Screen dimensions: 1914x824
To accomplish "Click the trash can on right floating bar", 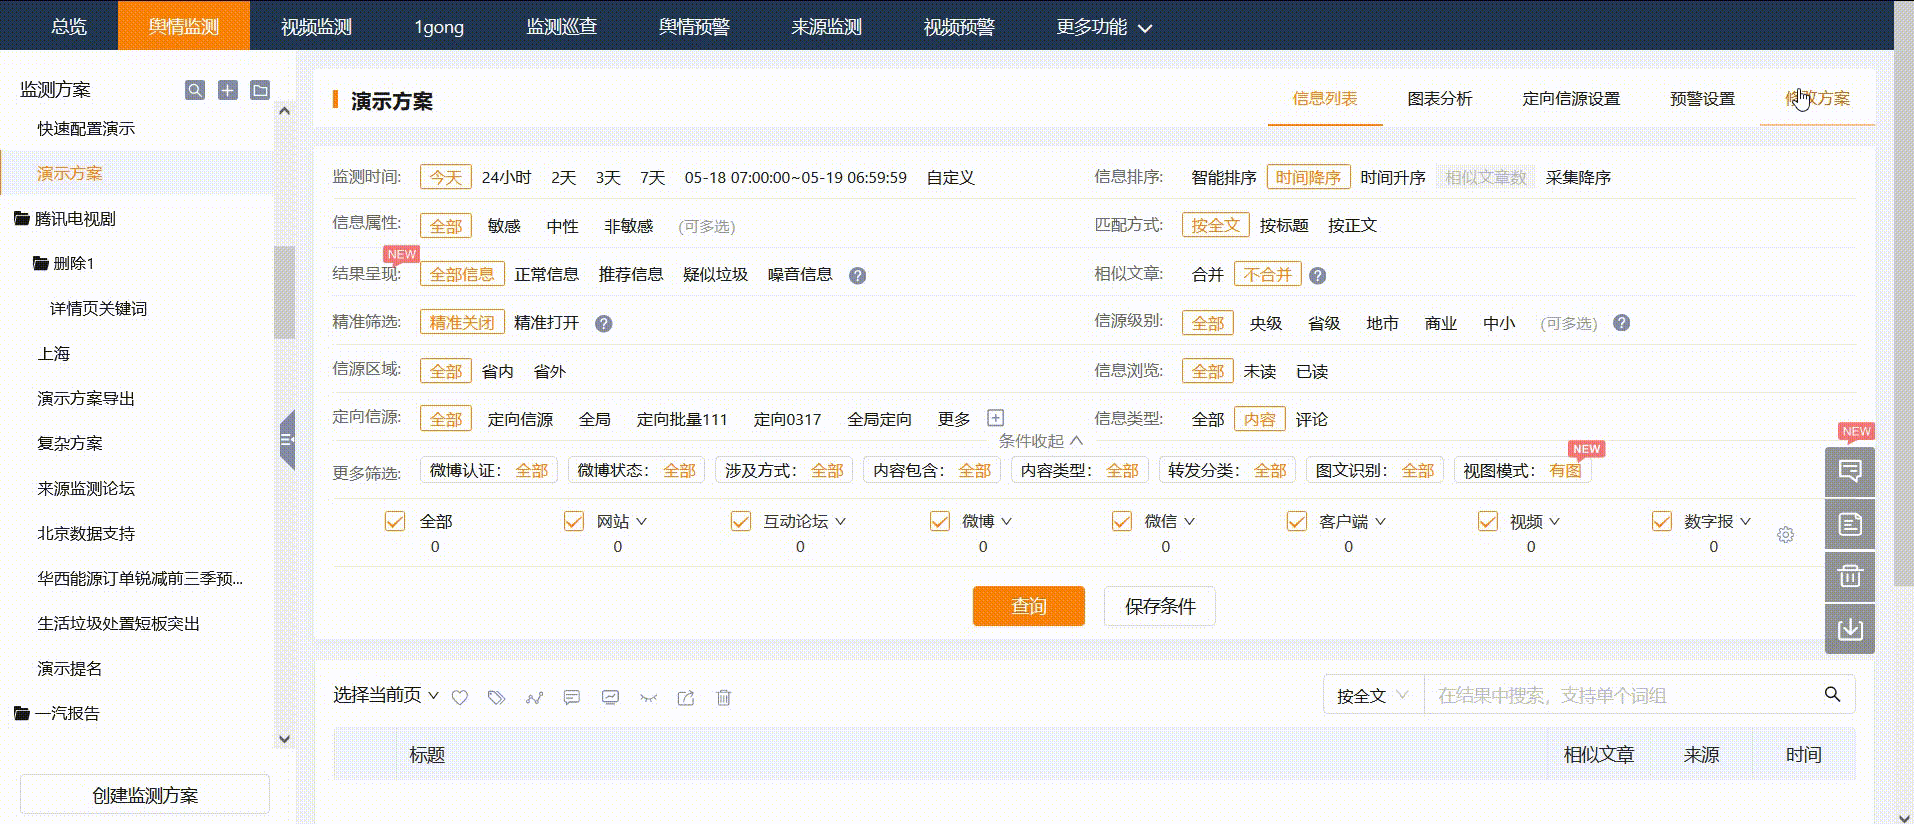I will pos(1850,576).
